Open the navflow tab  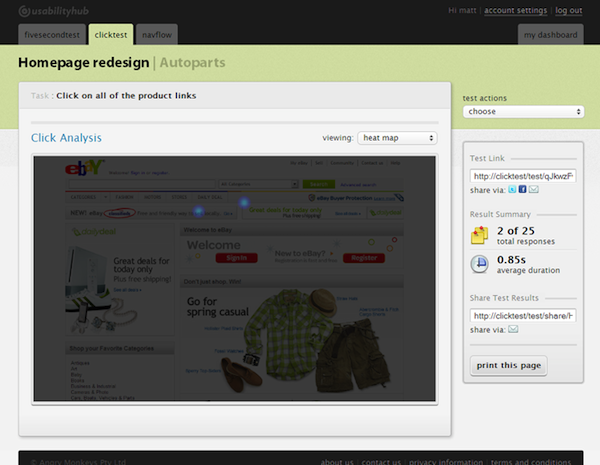pyautogui.click(x=157, y=35)
